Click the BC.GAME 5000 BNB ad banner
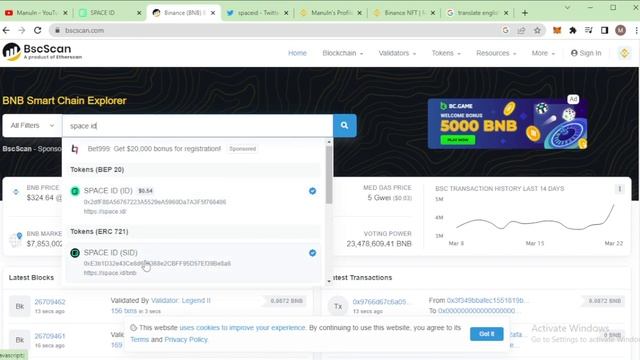Image resolution: width=640 pixels, height=360 pixels. click(x=507, y=124)
